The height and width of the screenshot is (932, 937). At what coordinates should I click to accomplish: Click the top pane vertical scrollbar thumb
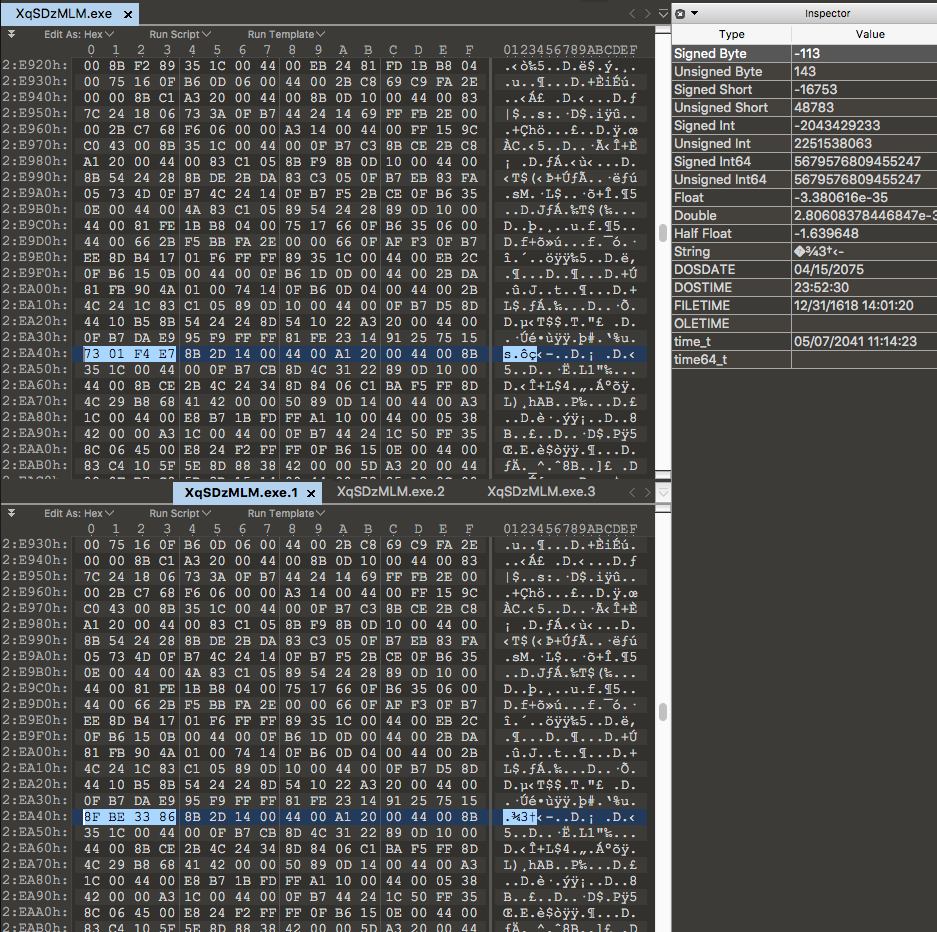pos(661,233)
